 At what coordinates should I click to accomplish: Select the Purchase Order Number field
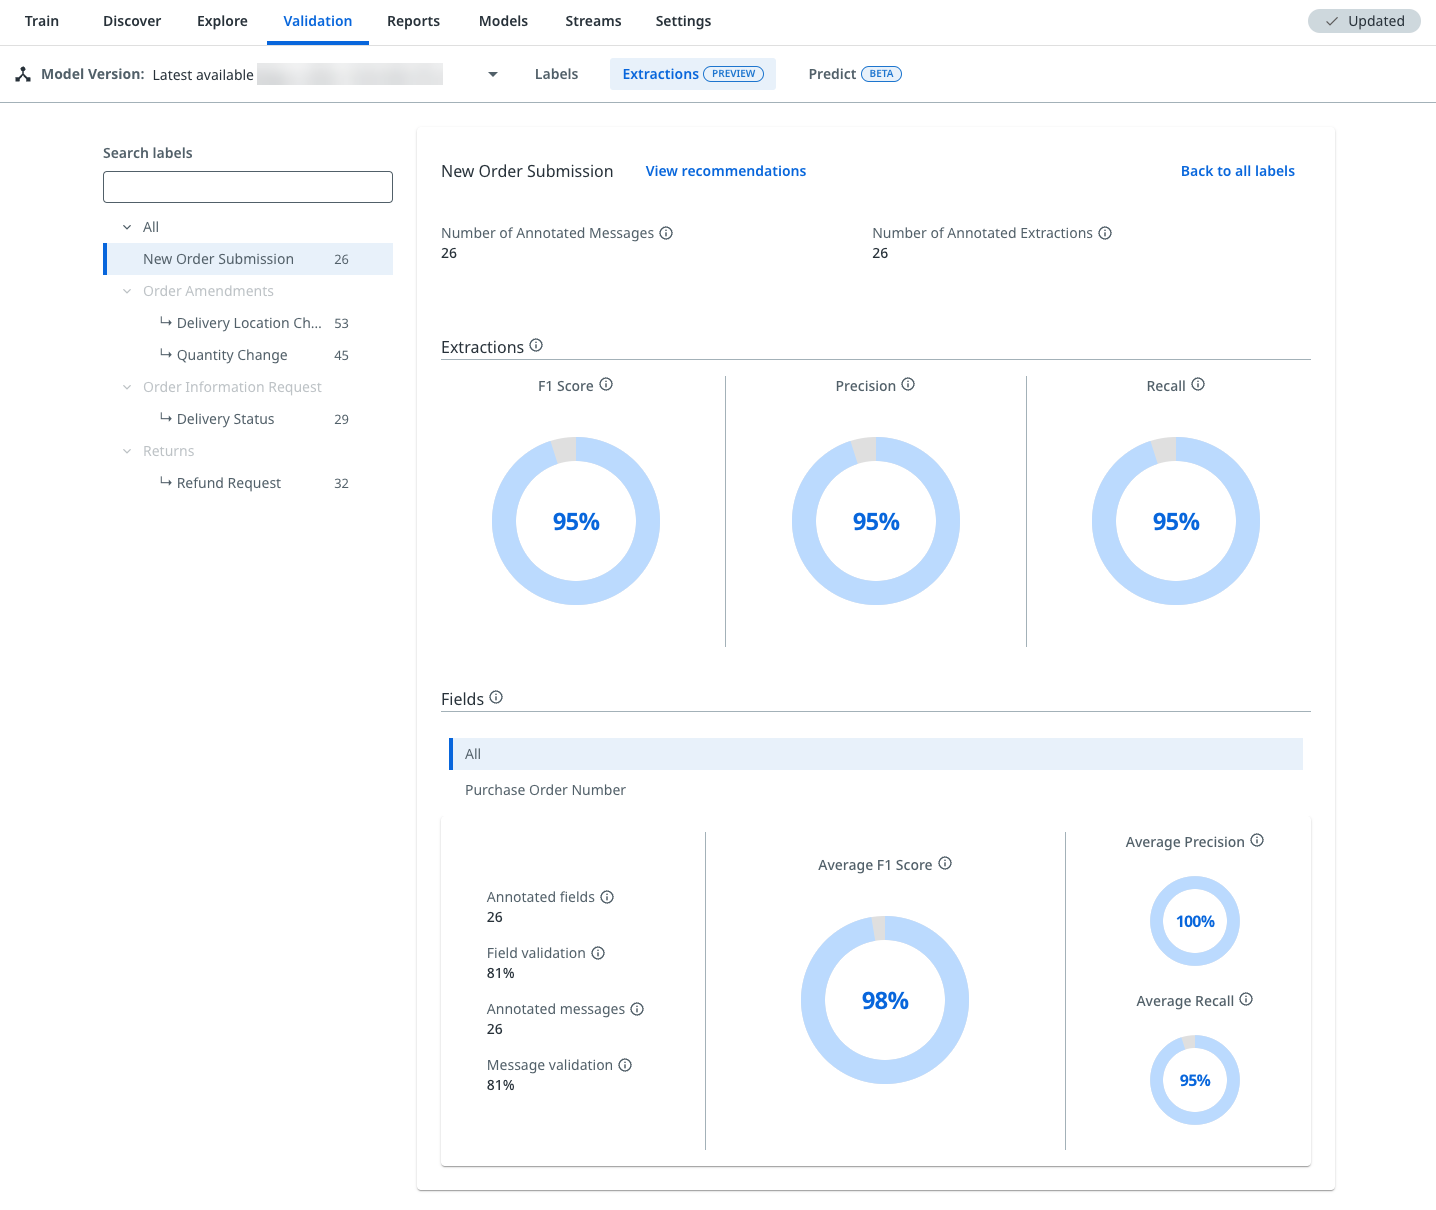point(545,790)
